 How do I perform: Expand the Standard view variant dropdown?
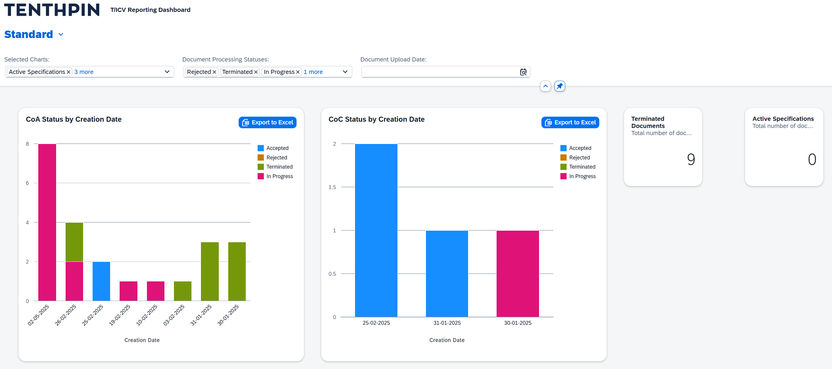click(60, 35)
